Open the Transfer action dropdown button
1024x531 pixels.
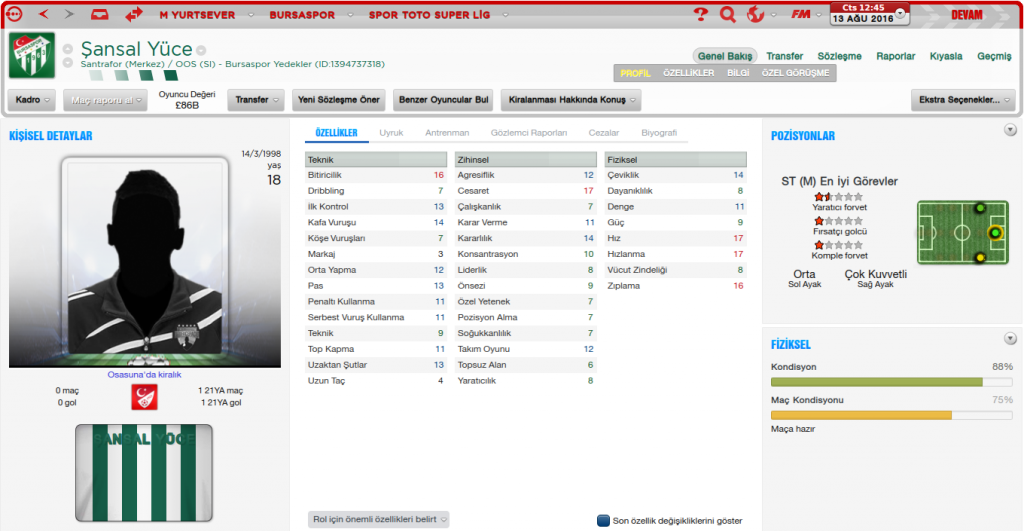[x=256, y=100]
